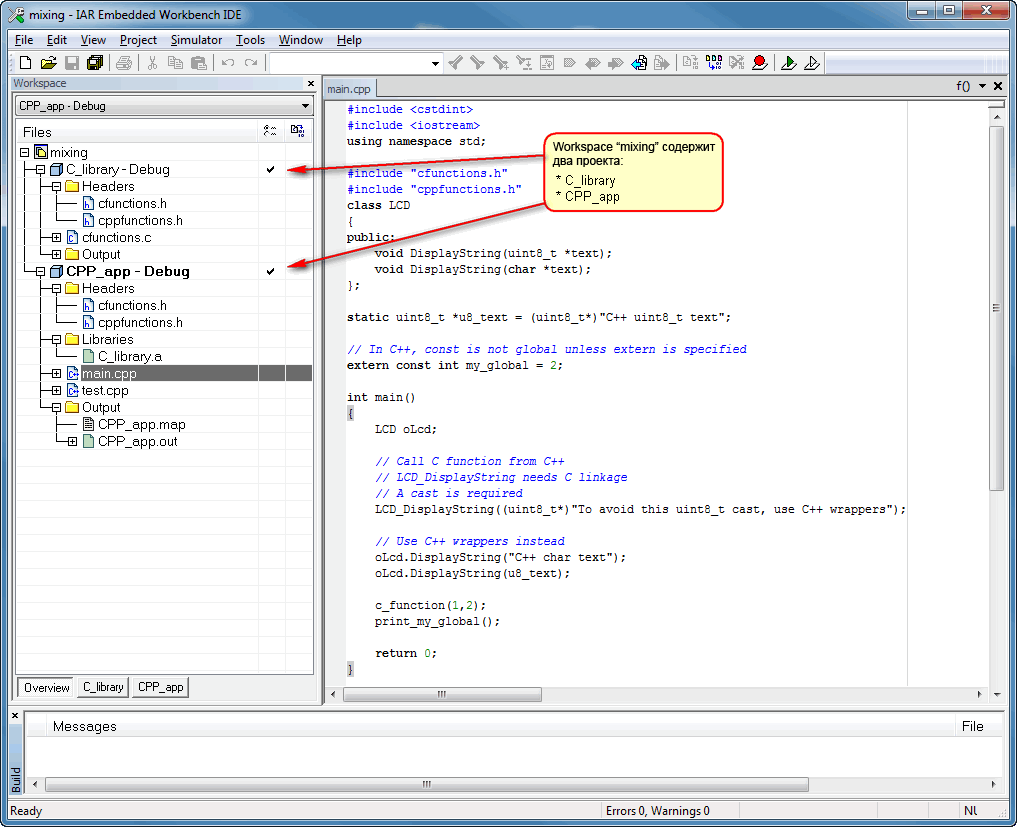Open the Find dialog icon
The height and width of the screenshot is (827, 1017).
click(501, 63)
